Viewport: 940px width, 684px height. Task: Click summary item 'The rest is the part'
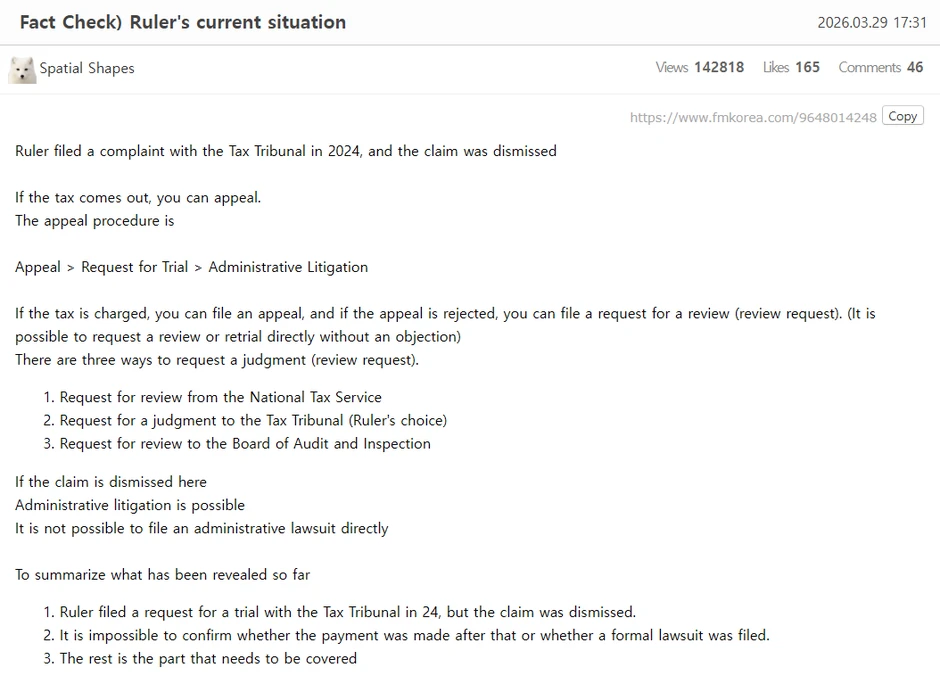click(x=208, y=658)
